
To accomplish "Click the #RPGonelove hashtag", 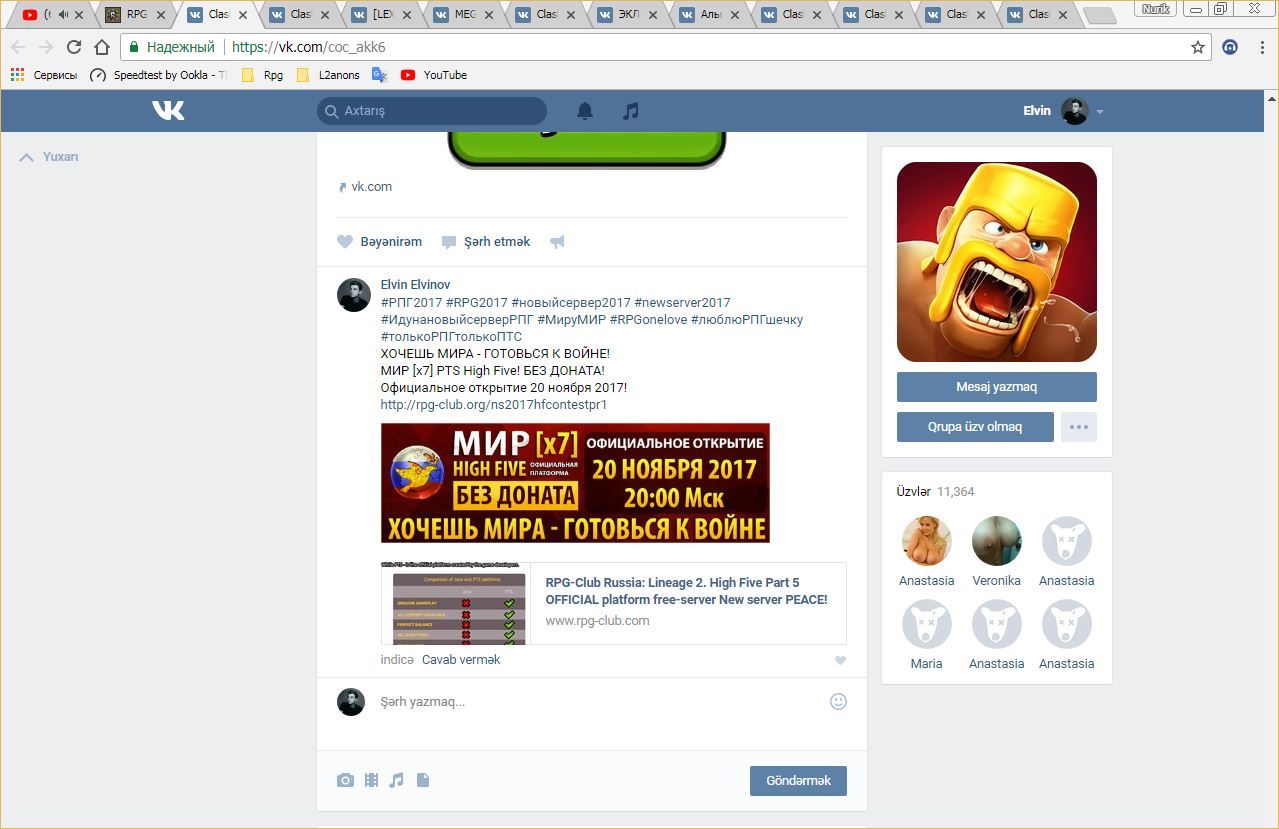I will click(x=648, y=320).
